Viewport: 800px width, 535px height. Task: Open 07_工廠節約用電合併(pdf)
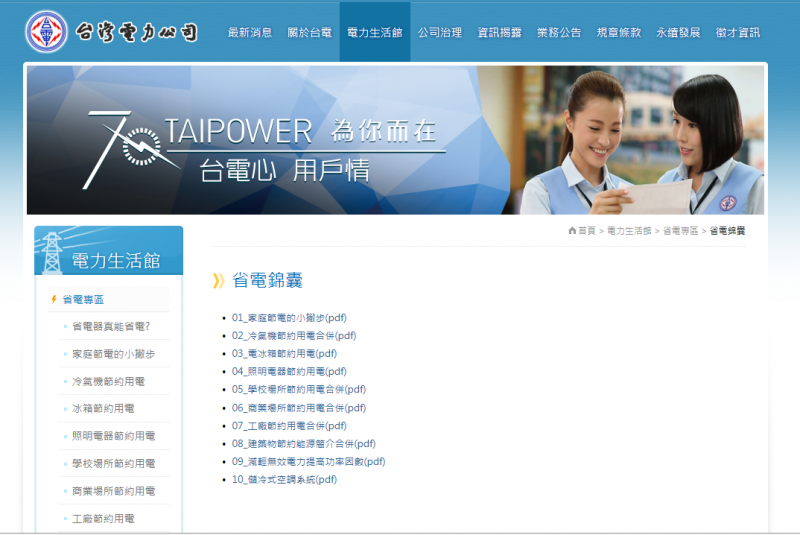point(289,425)
